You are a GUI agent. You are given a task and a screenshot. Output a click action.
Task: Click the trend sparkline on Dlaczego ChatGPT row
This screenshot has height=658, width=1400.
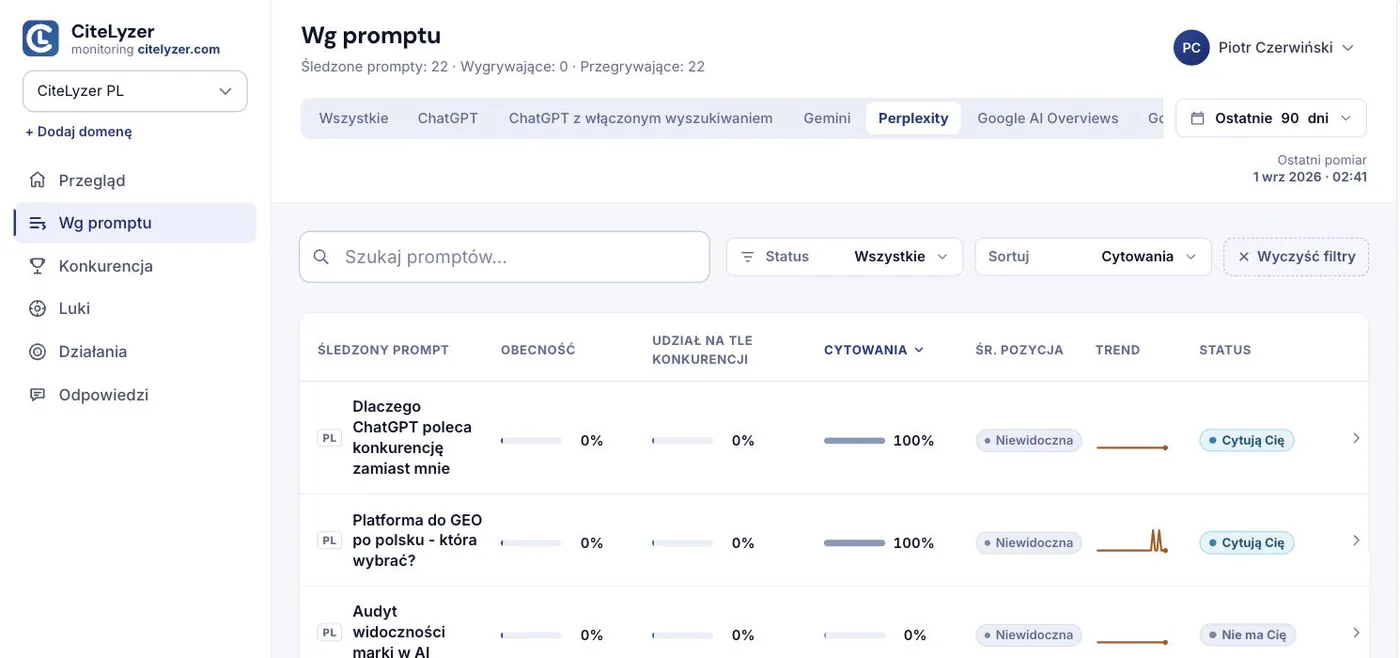tap(1132, 446)
